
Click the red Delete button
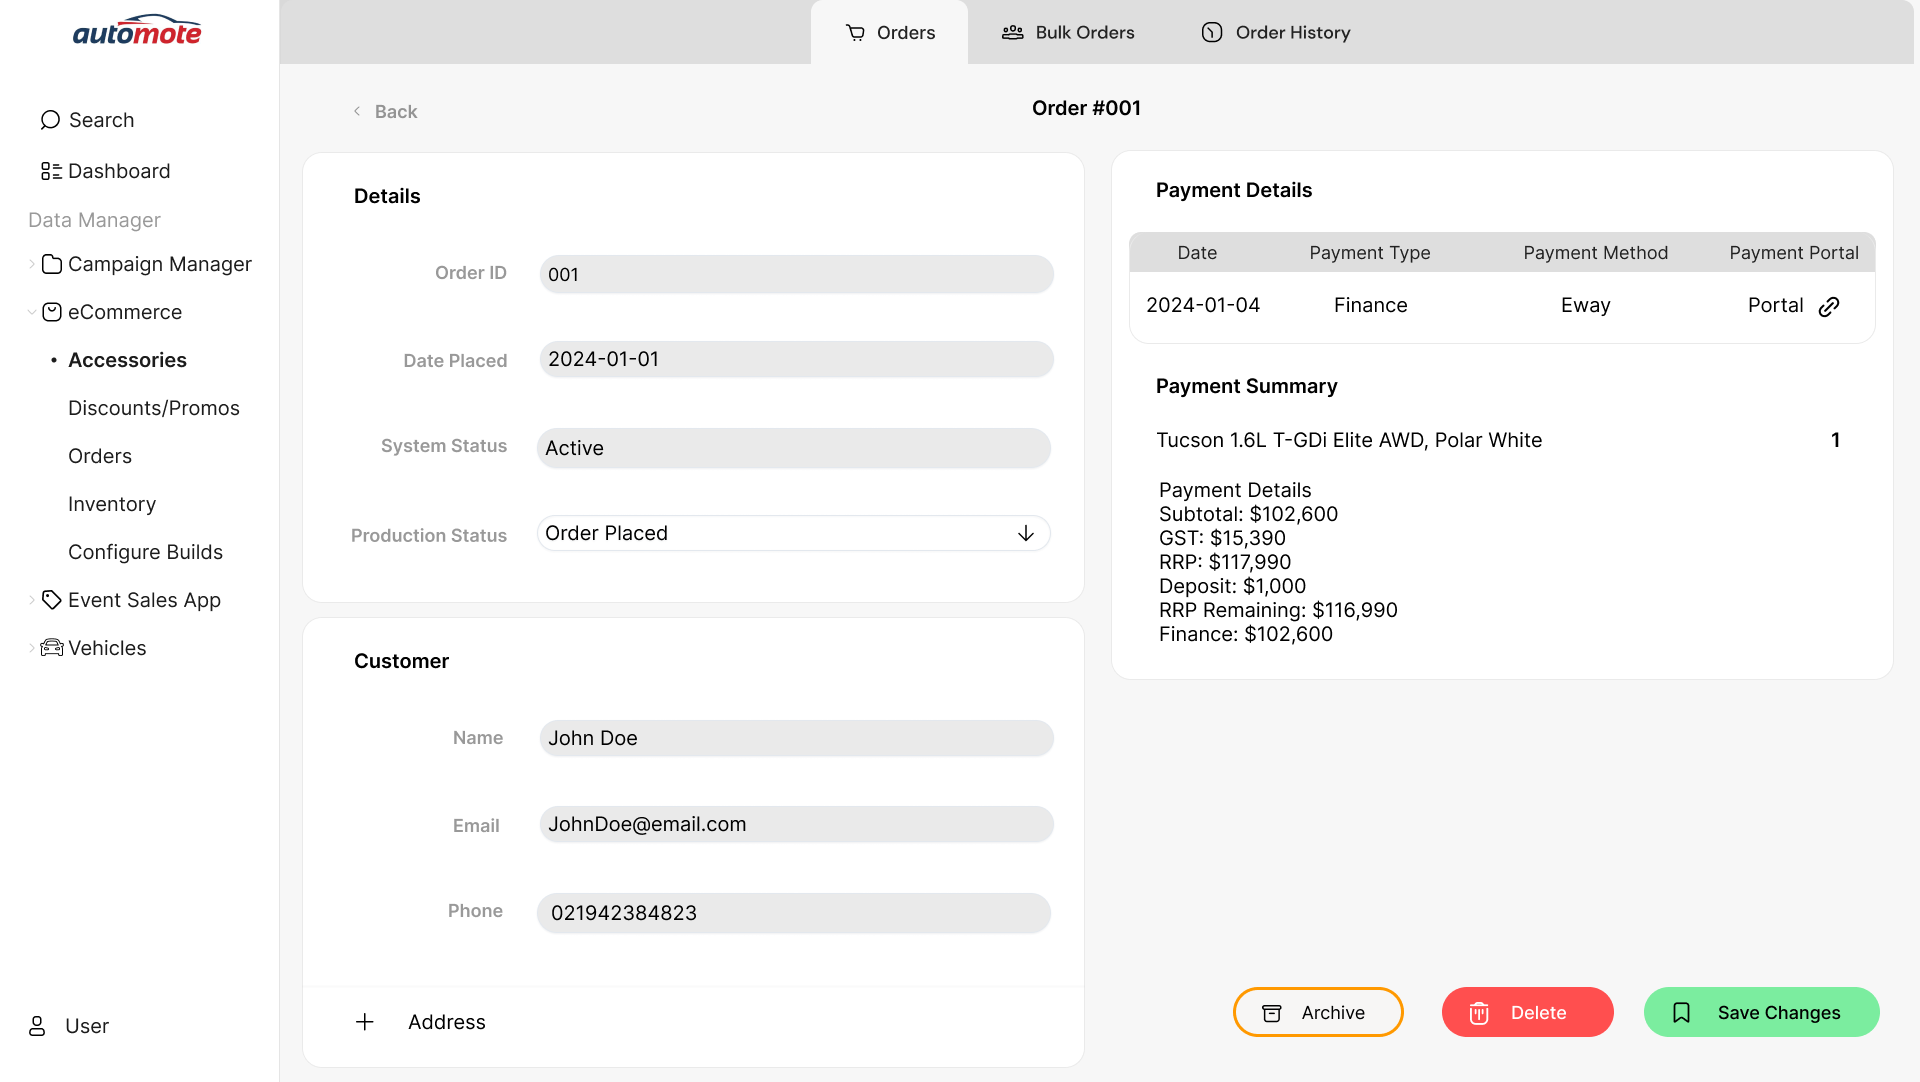coord(1527,1013)
